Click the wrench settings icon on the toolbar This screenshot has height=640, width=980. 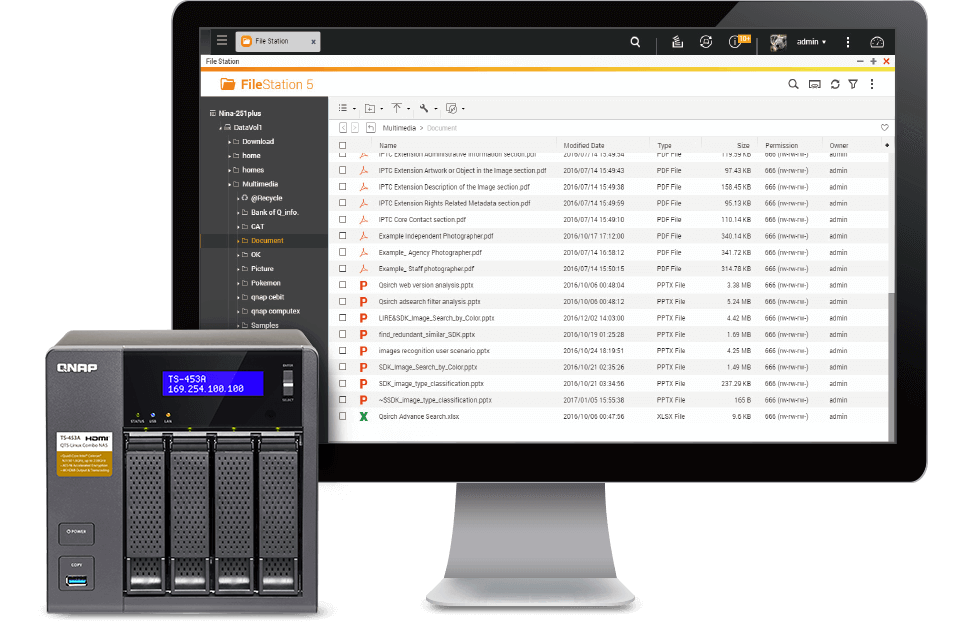(x=424, y=108)
